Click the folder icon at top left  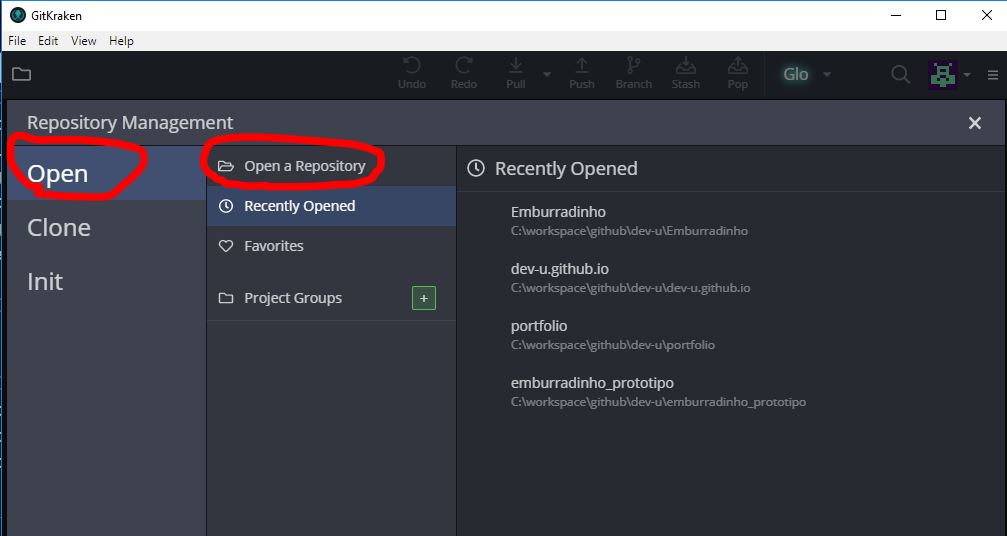pos(21,74)
